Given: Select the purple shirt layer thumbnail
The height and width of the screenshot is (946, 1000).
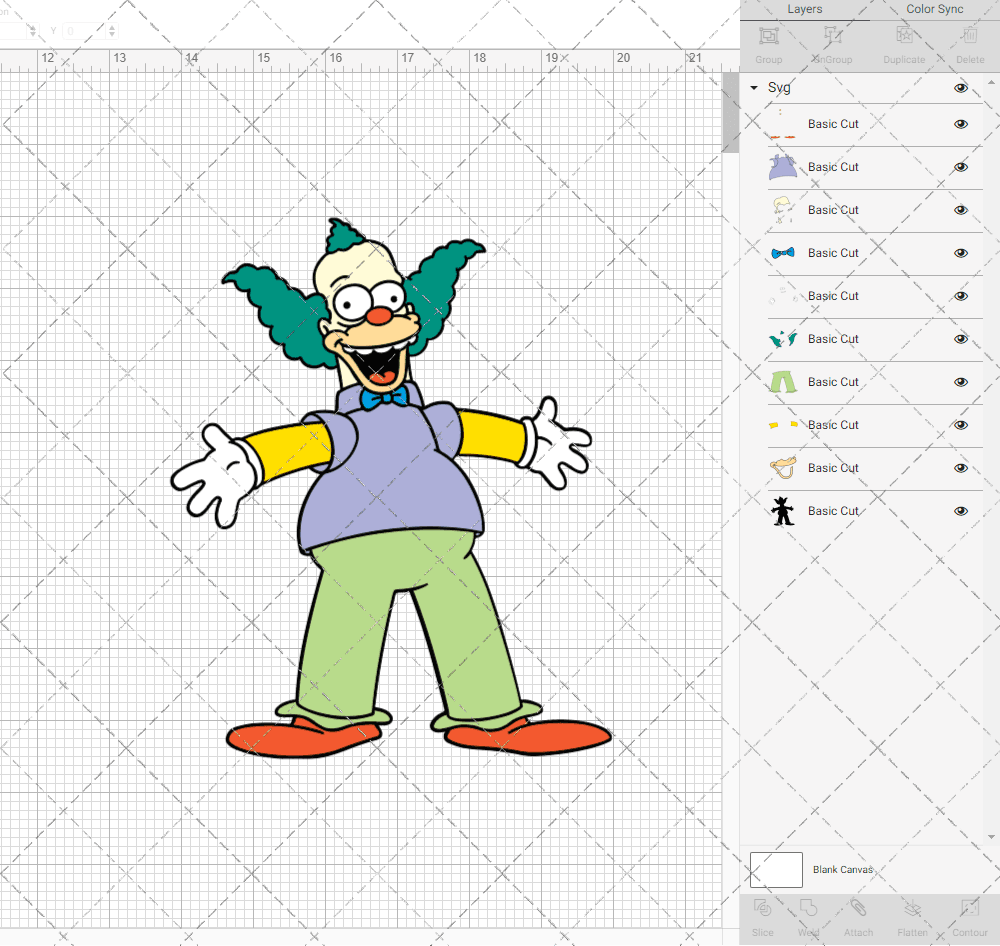Looking at the screenshot, I should click(783, 167).
